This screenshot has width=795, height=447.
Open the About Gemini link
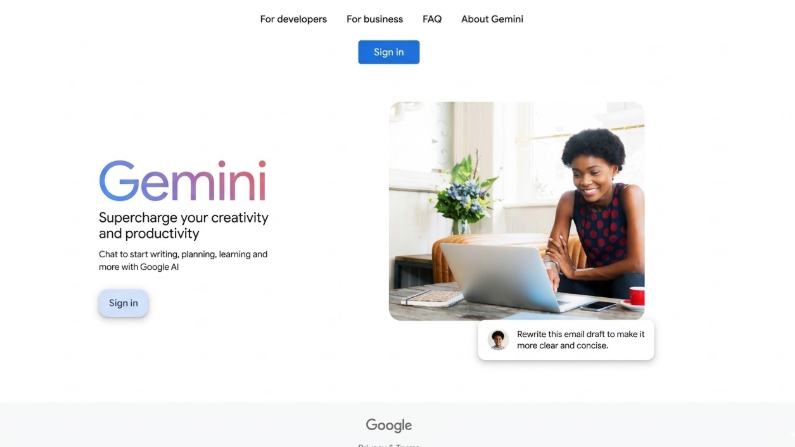492,19
